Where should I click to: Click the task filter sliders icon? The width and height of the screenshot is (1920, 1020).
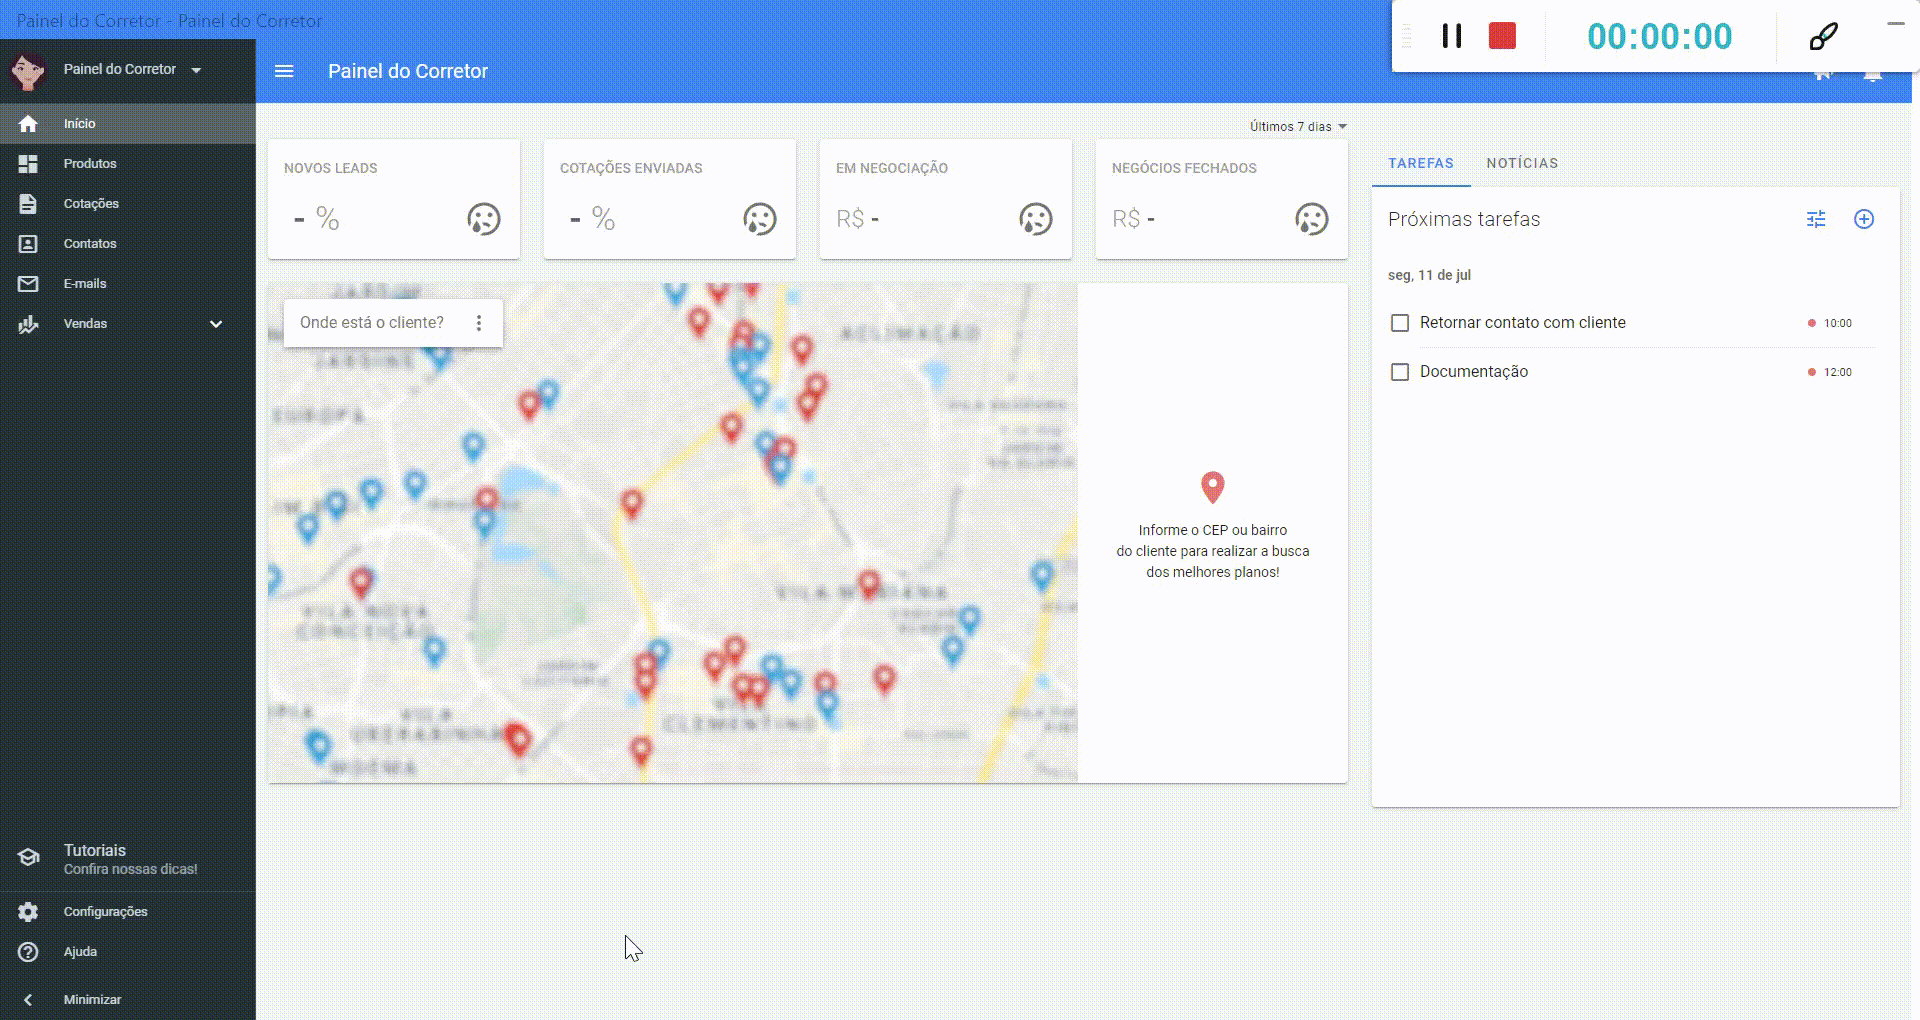[1816, 219]
